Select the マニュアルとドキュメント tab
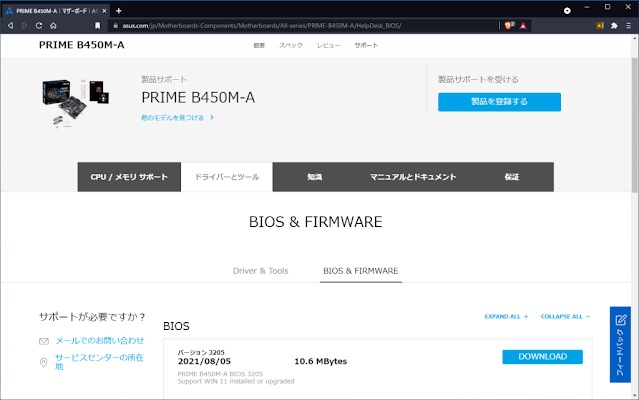Image resolution: width=639 pixels, height=400 pixels. (413, 177)
